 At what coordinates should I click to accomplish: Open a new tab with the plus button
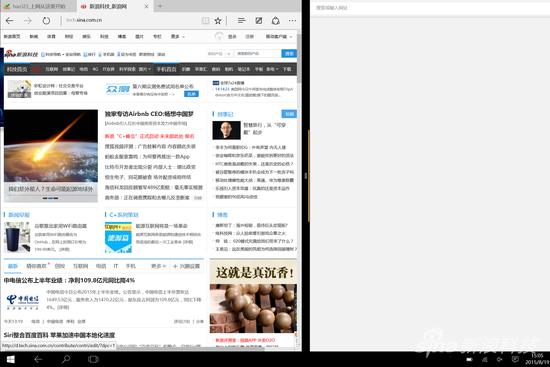tap(160, 6)
